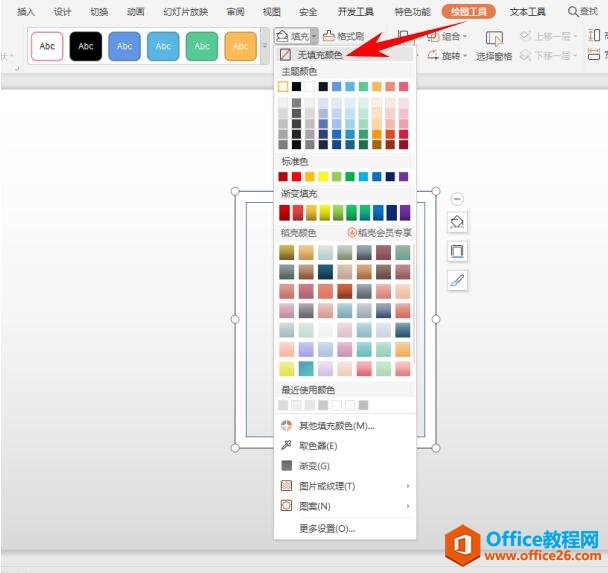Screen dimensions: 608x573
Task: Click the picture or texture icon
Action: click(286, 485)
